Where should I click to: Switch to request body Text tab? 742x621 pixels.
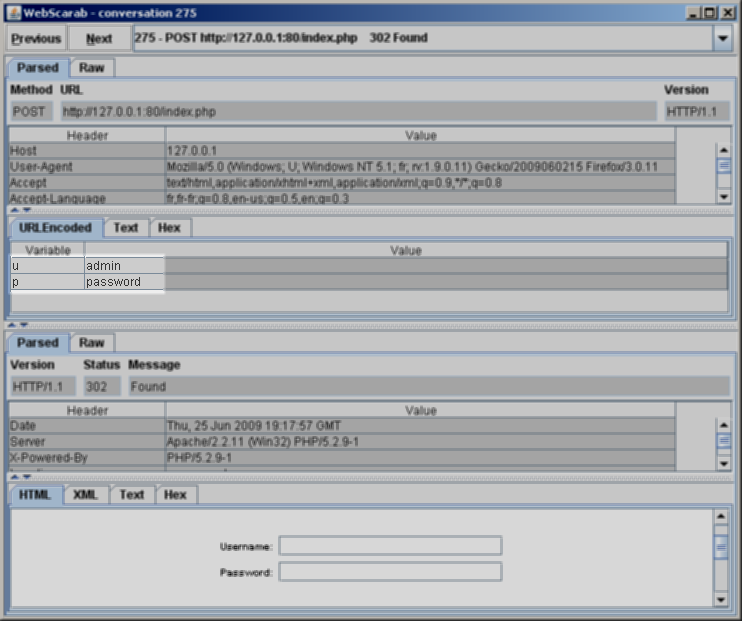126,228
